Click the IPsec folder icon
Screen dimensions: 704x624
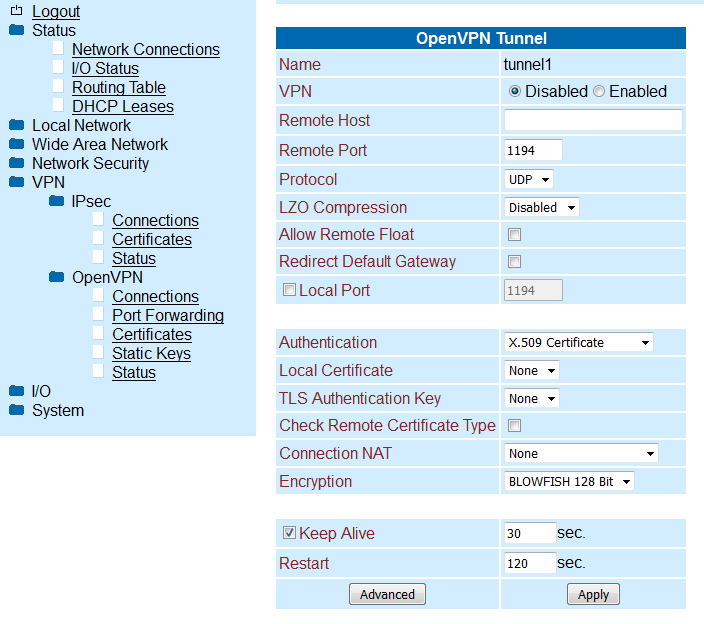point(57,201)
